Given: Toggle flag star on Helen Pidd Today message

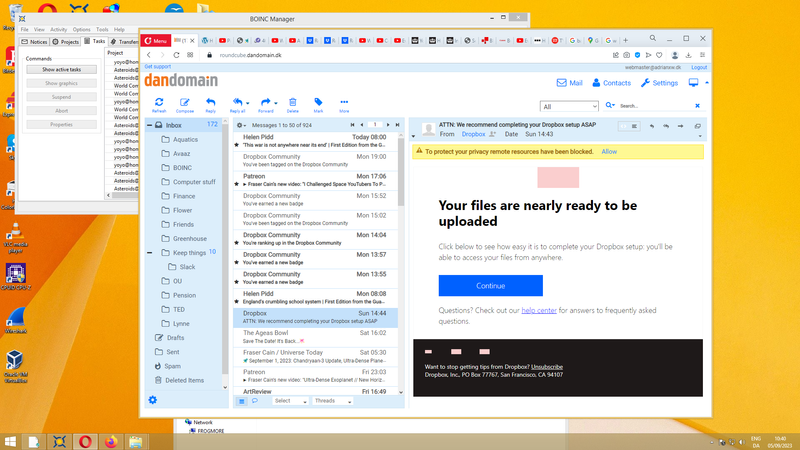Looking at the screenshot, I should pos(236,145).
